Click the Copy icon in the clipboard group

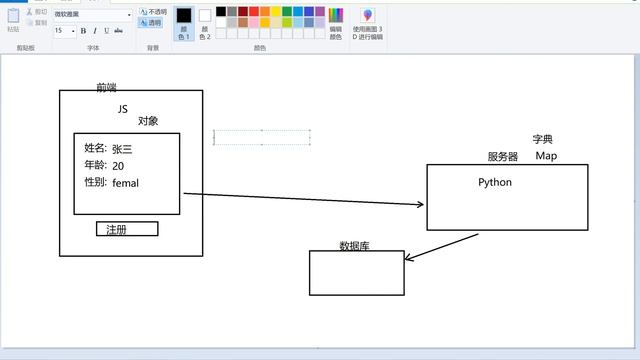point(29,22)
